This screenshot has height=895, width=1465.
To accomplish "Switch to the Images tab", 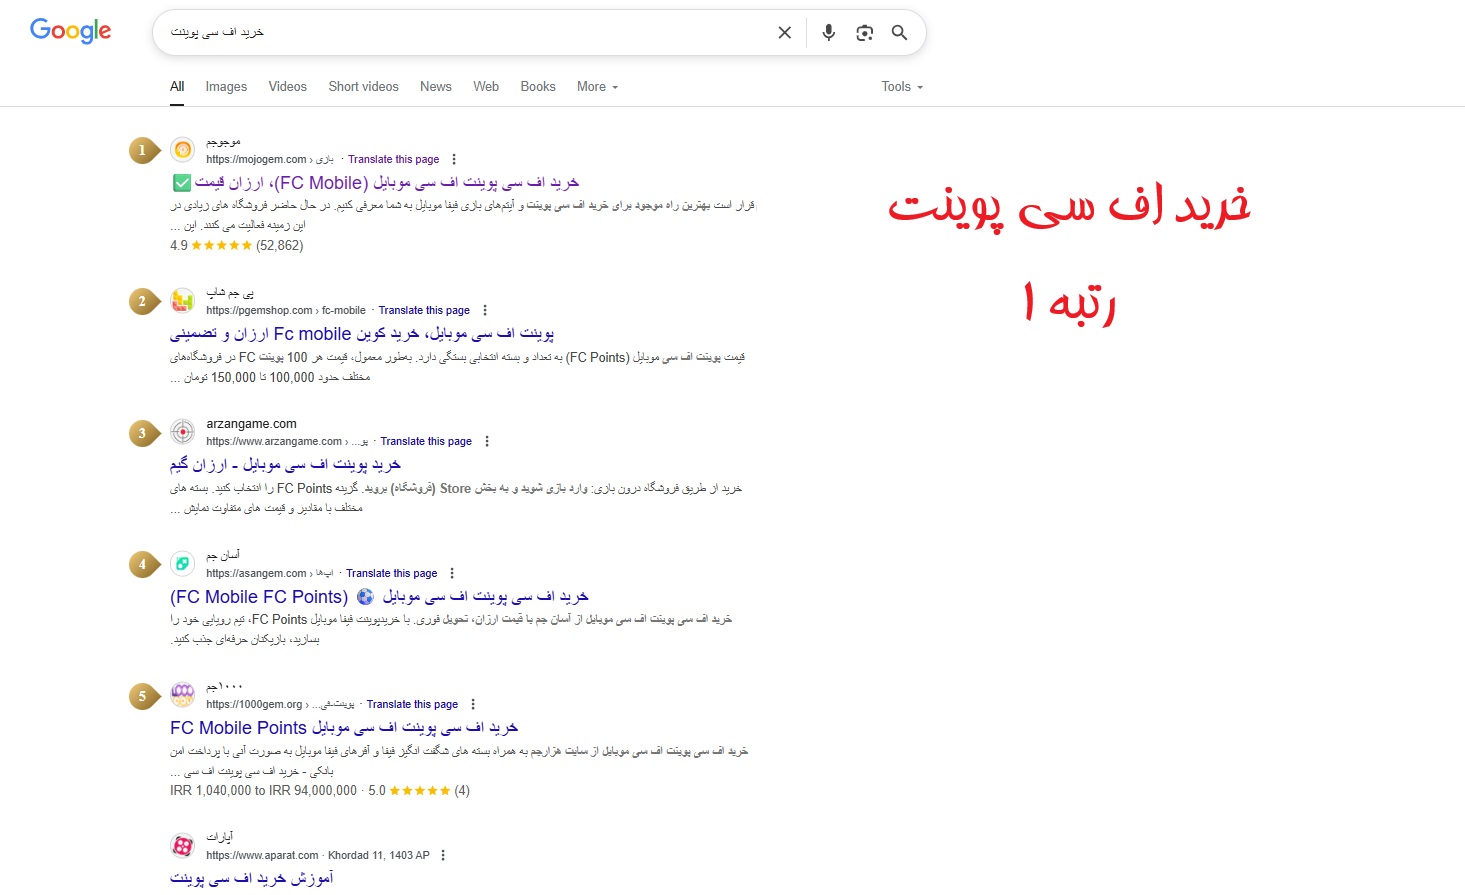I will coord(226,87).
